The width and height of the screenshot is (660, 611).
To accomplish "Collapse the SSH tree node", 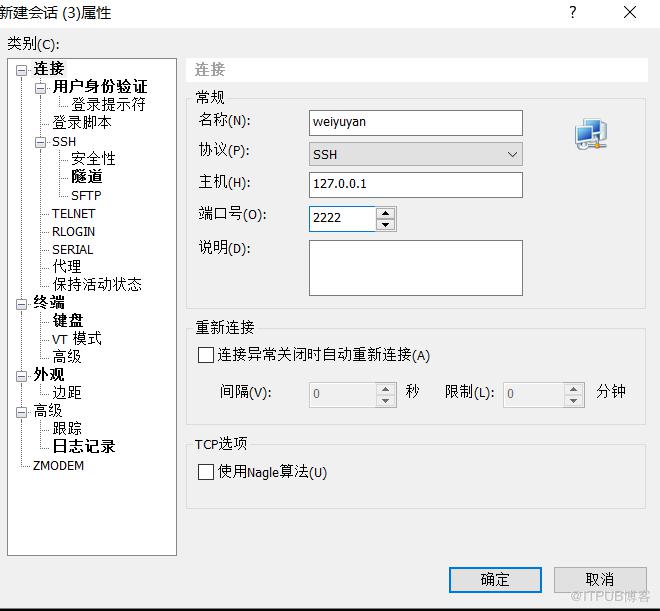I will [40, 142].
